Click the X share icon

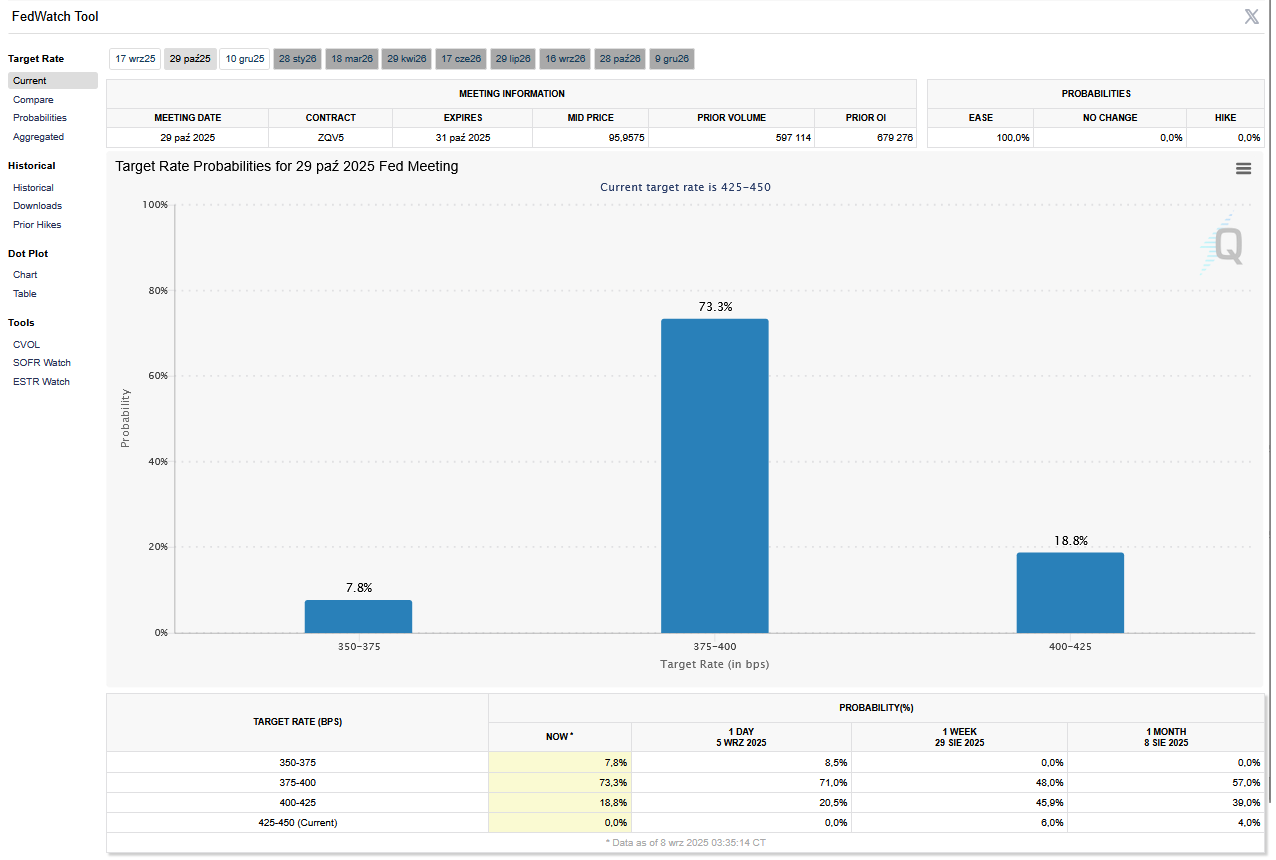click(1251, 16)
